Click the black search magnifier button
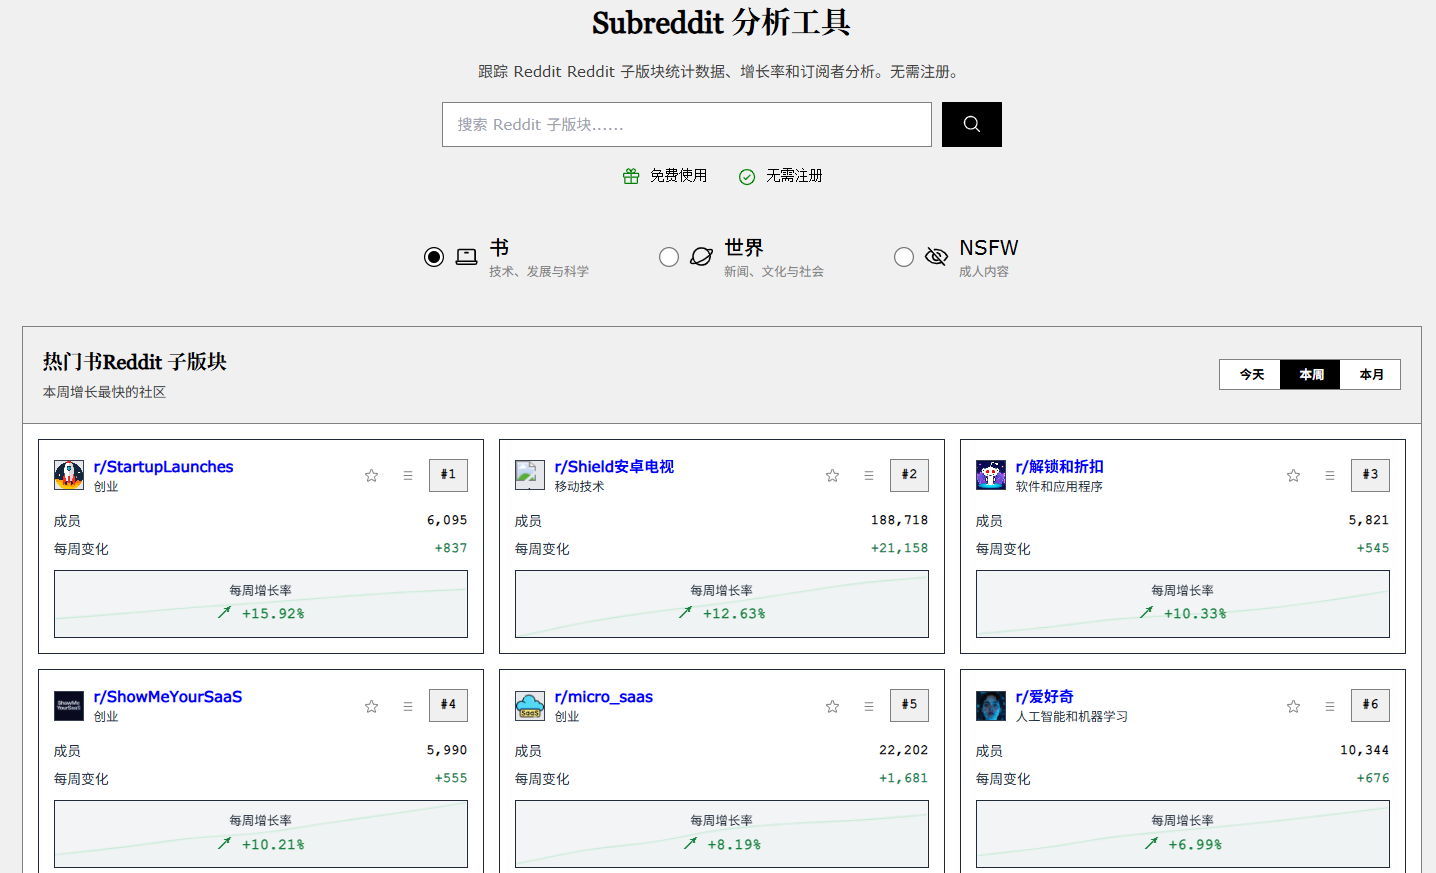The height and width of the screenshot is (873, 1436). 971,125
